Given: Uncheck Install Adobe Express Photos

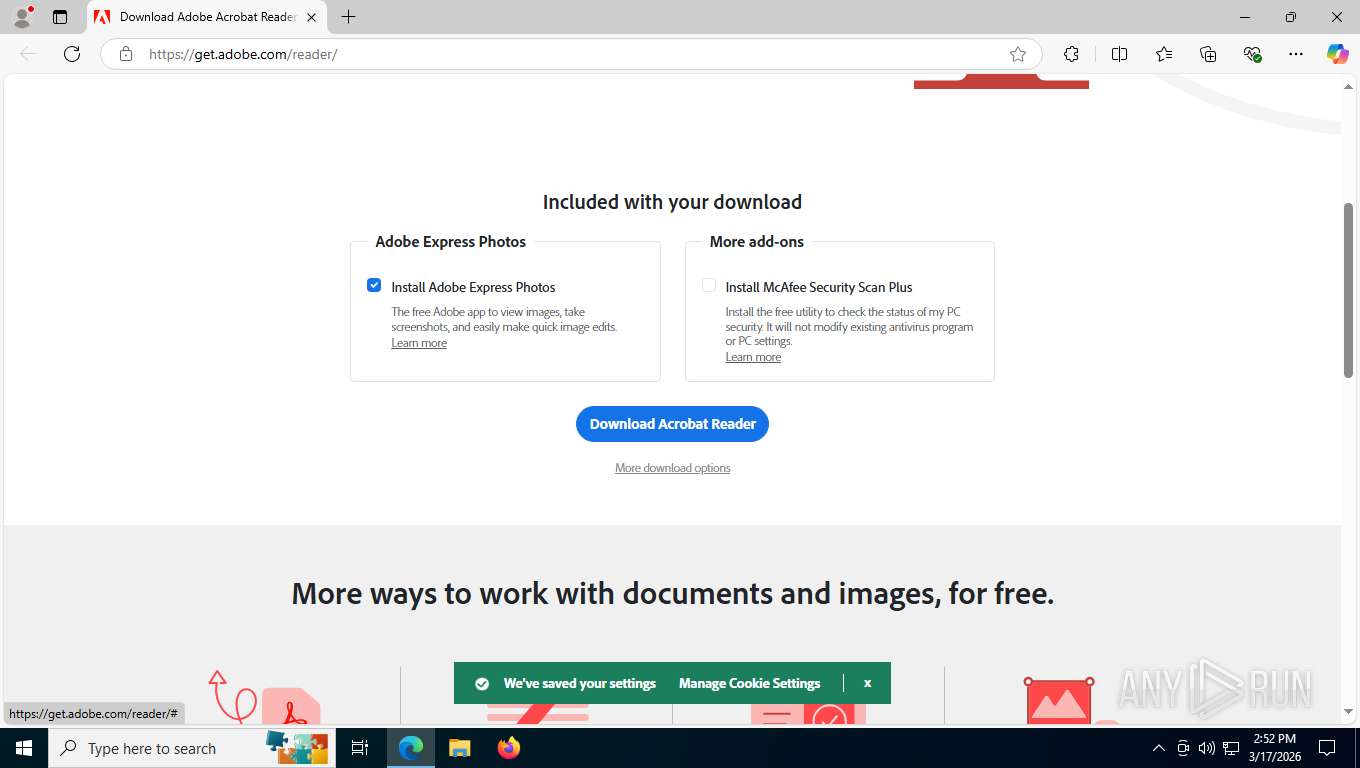Looking at the screenshot, I should (x=374, y=285).
